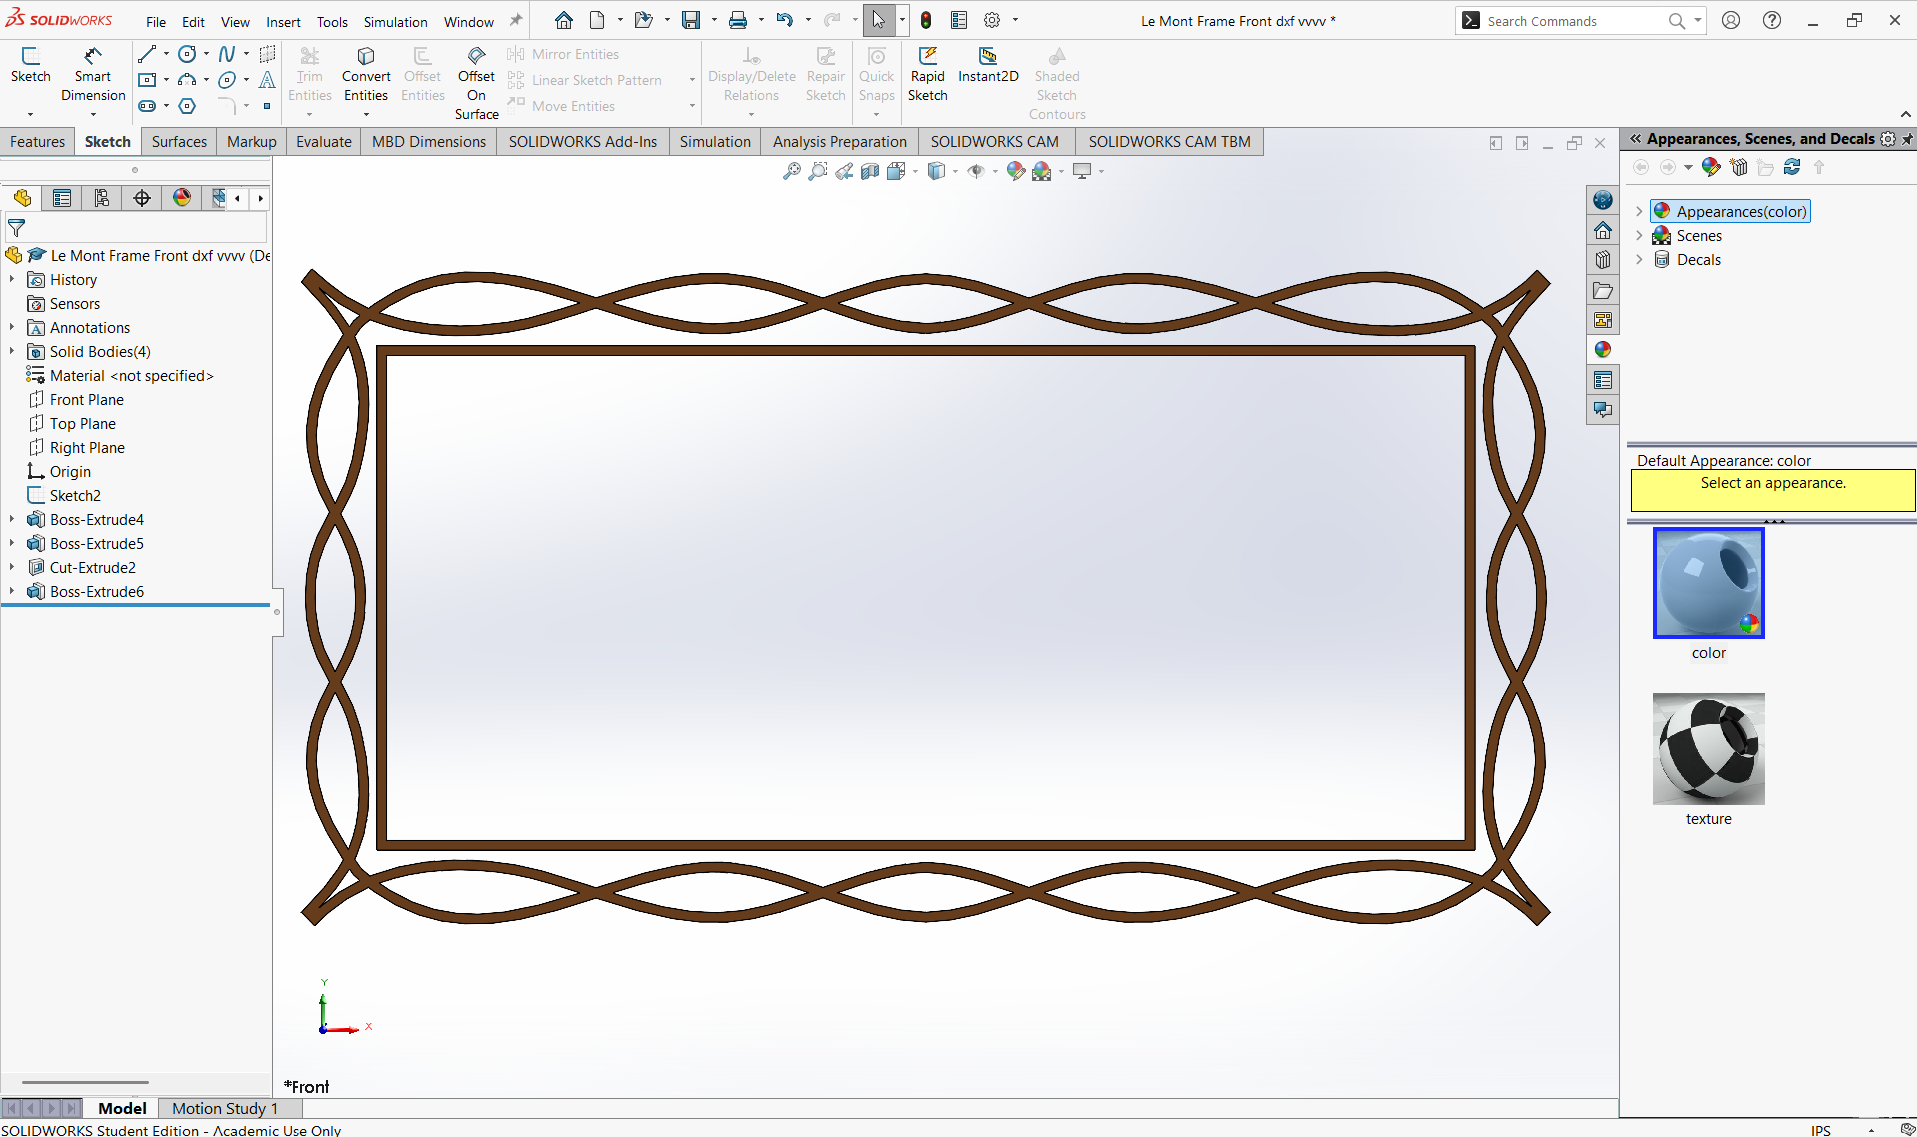Image resolution: width=1917 pixels, height=1137 pixels.
Task: Expand Cut-Extrude2 feature
Action: tap(12, 567)
